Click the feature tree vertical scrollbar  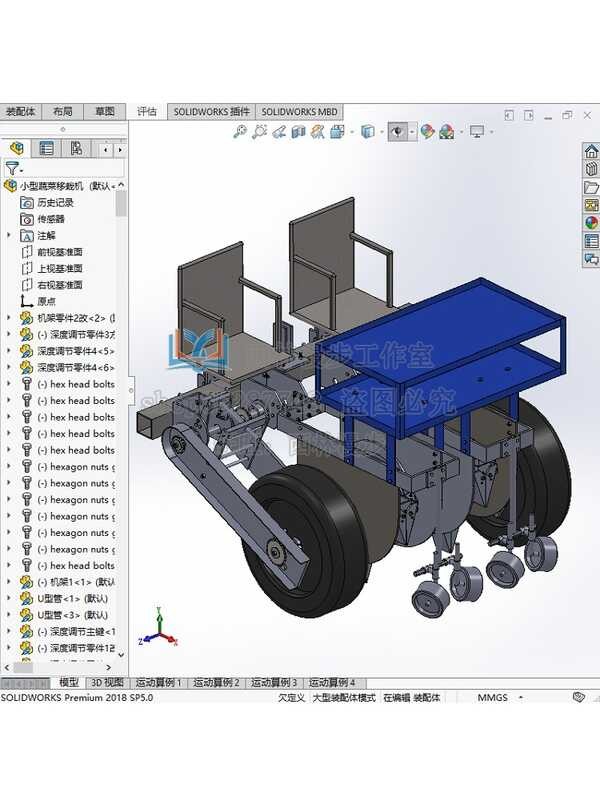tap(121, 204)
